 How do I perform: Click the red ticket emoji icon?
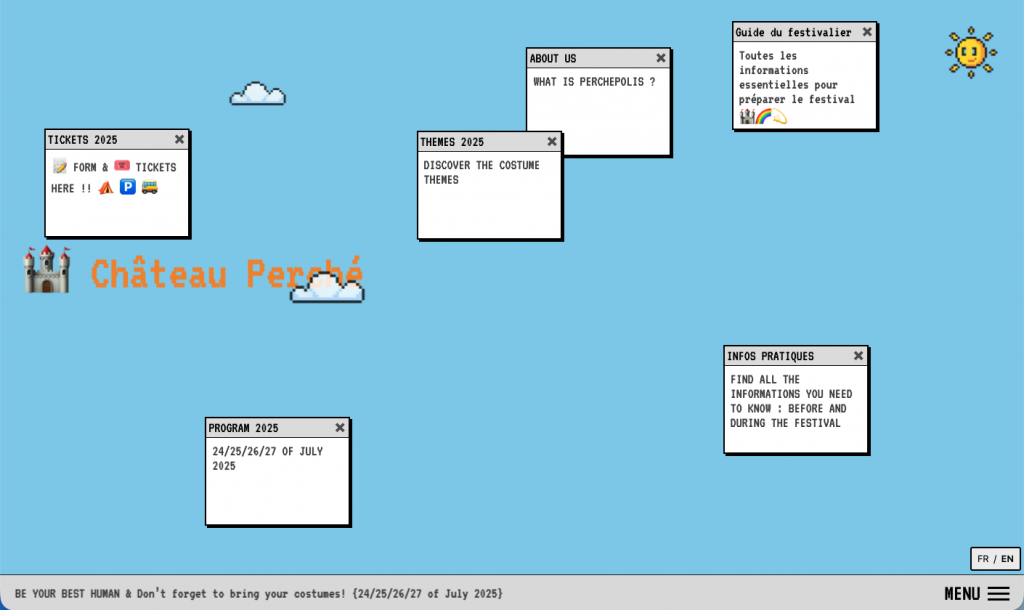(122, 166)
